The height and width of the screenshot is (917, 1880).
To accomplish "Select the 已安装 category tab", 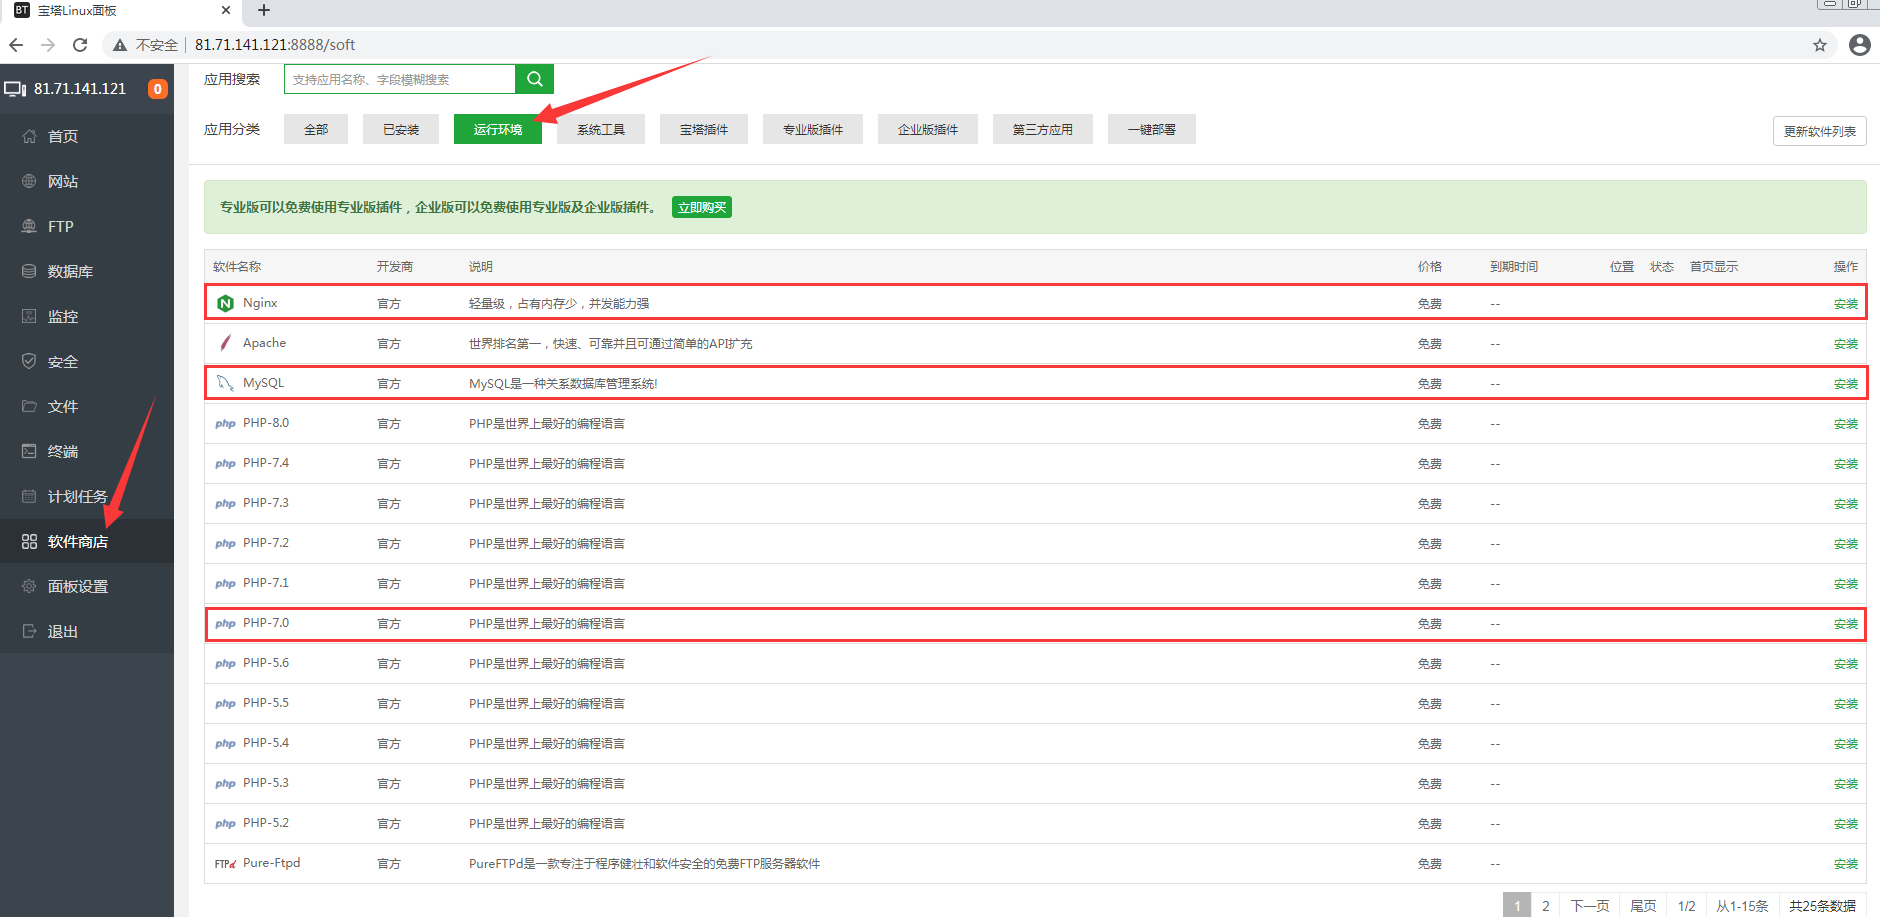I will (401, 129).
